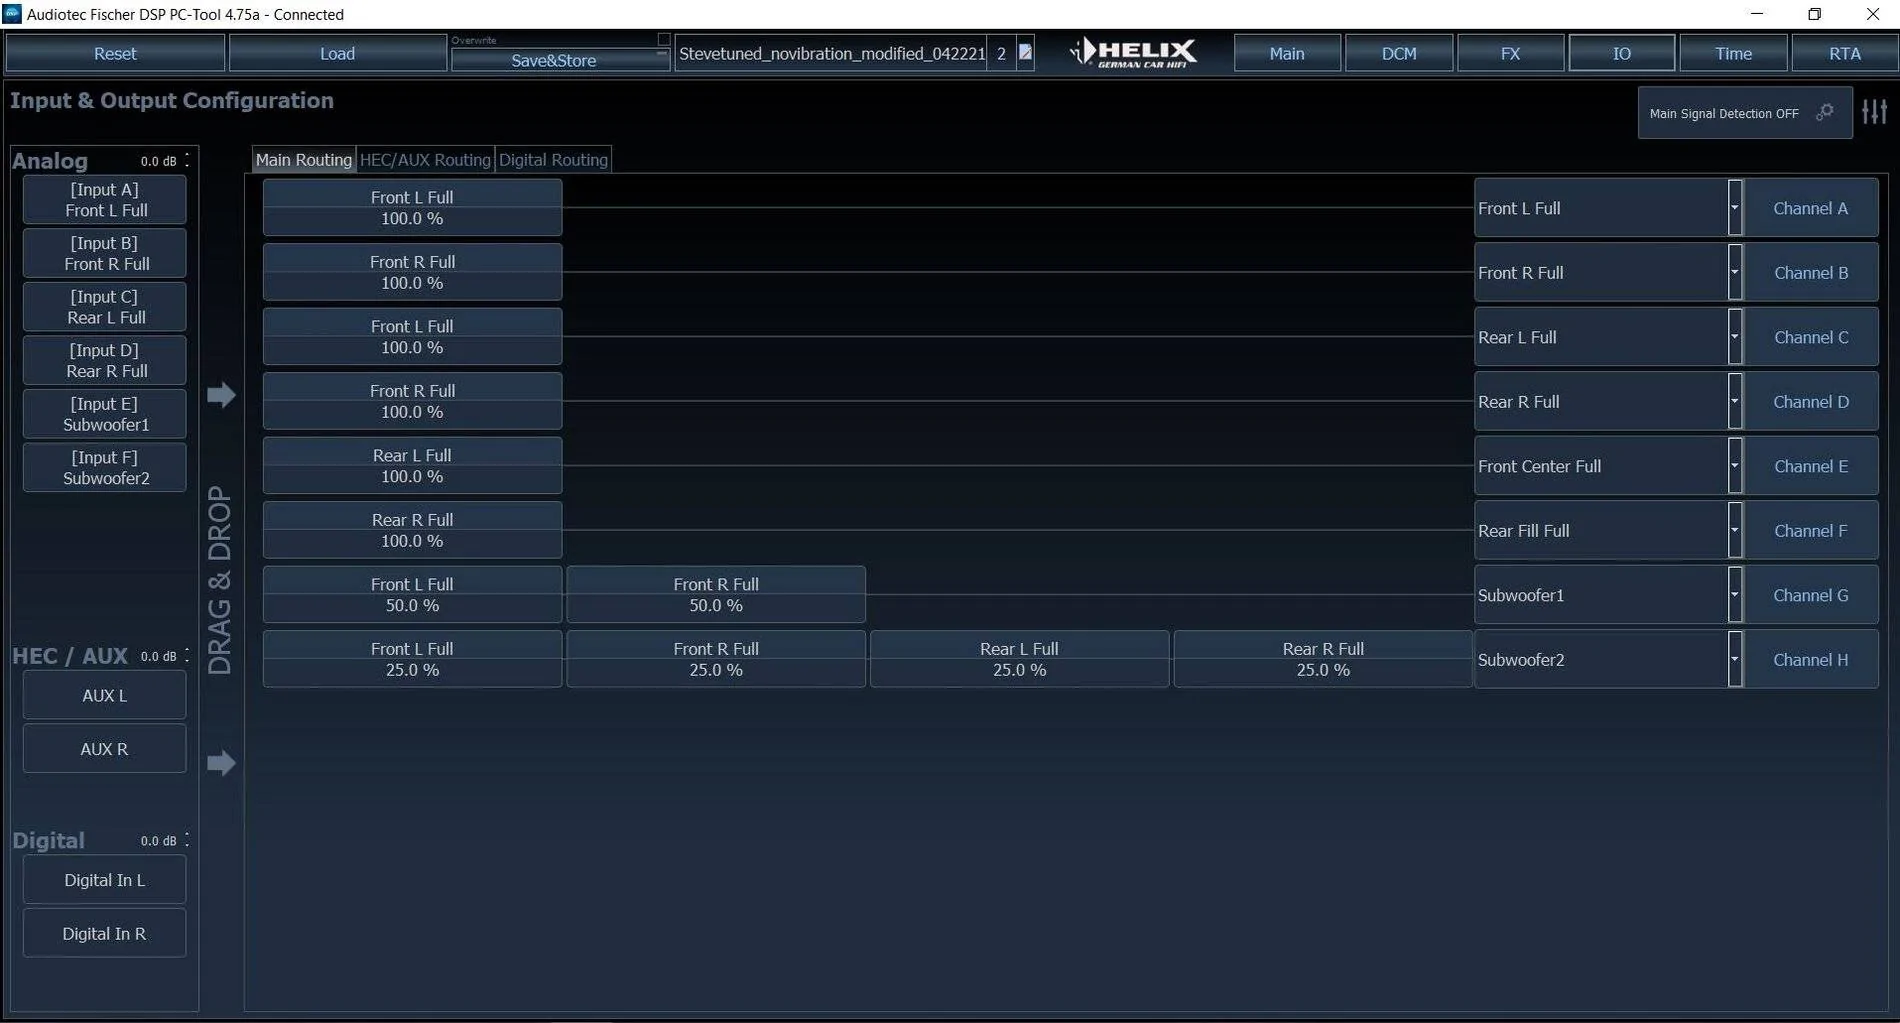
Task: Select the Channel H button
Action: (x=1811, y=659)
